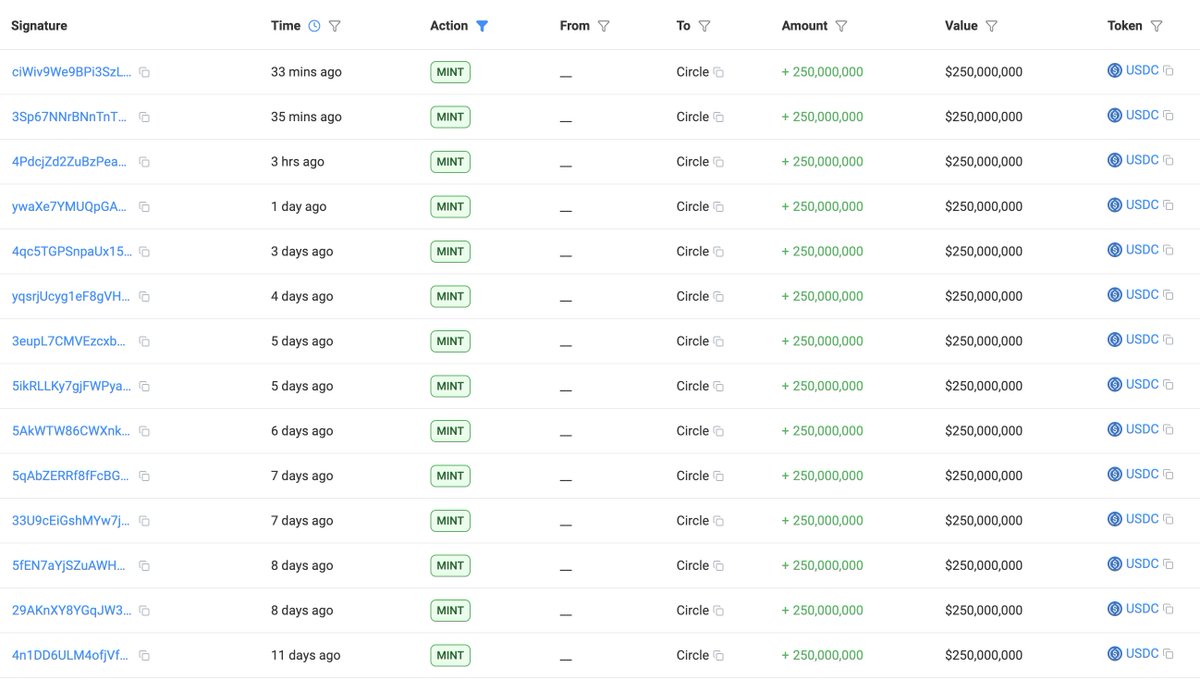This screenshot has width=1200, height=680.
Task: Open the From column filter
Action: click(x=604, y=26)
